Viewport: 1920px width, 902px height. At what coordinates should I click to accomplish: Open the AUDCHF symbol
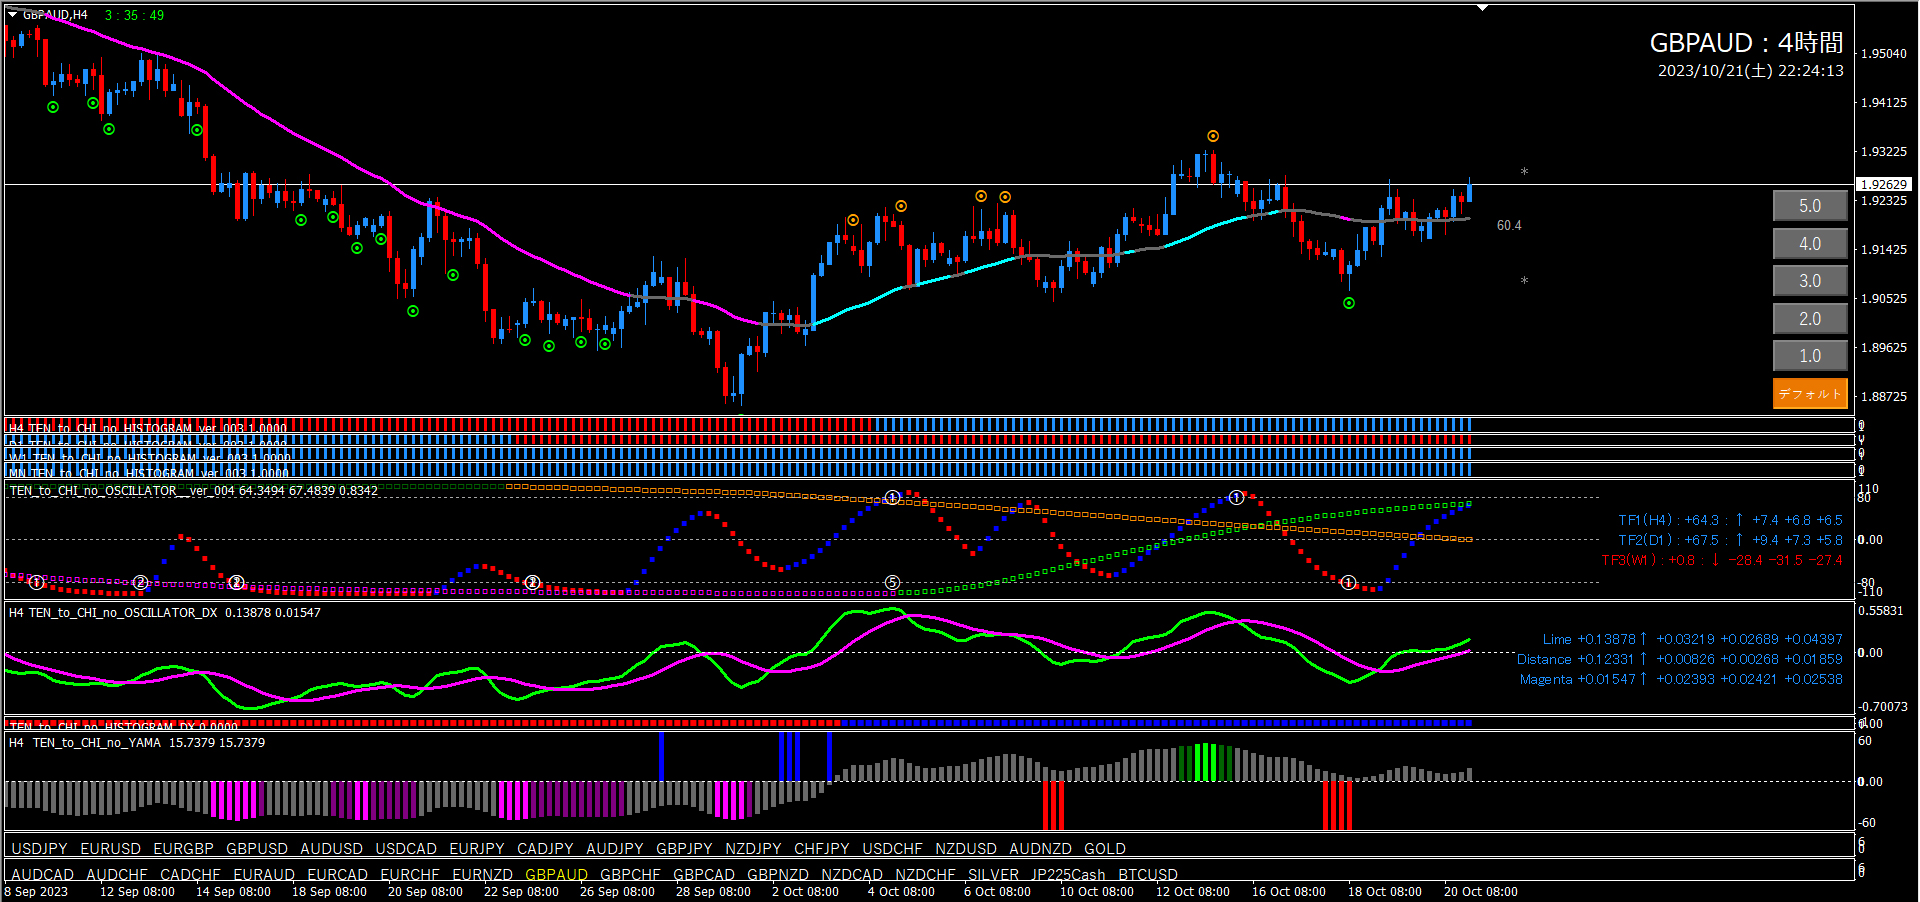coord(117,875)
